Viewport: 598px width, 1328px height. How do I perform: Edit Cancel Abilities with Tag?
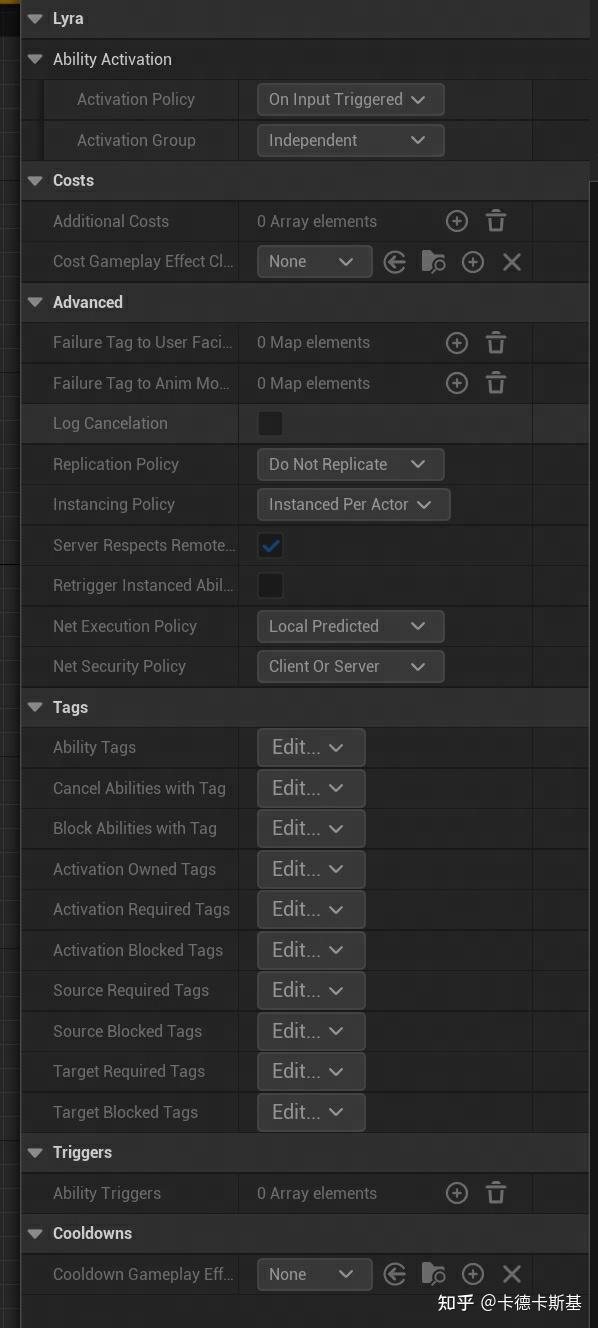[x=311, y=788]
